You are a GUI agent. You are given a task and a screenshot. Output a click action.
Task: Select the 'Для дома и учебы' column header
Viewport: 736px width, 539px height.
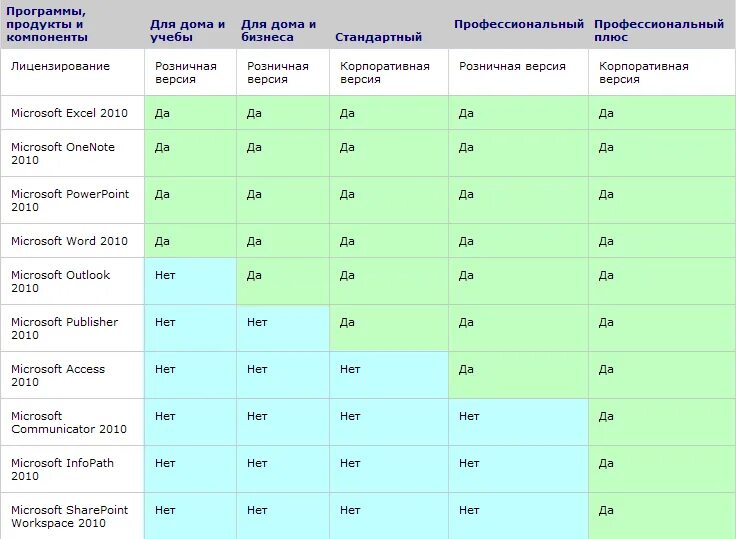[188, 31]
